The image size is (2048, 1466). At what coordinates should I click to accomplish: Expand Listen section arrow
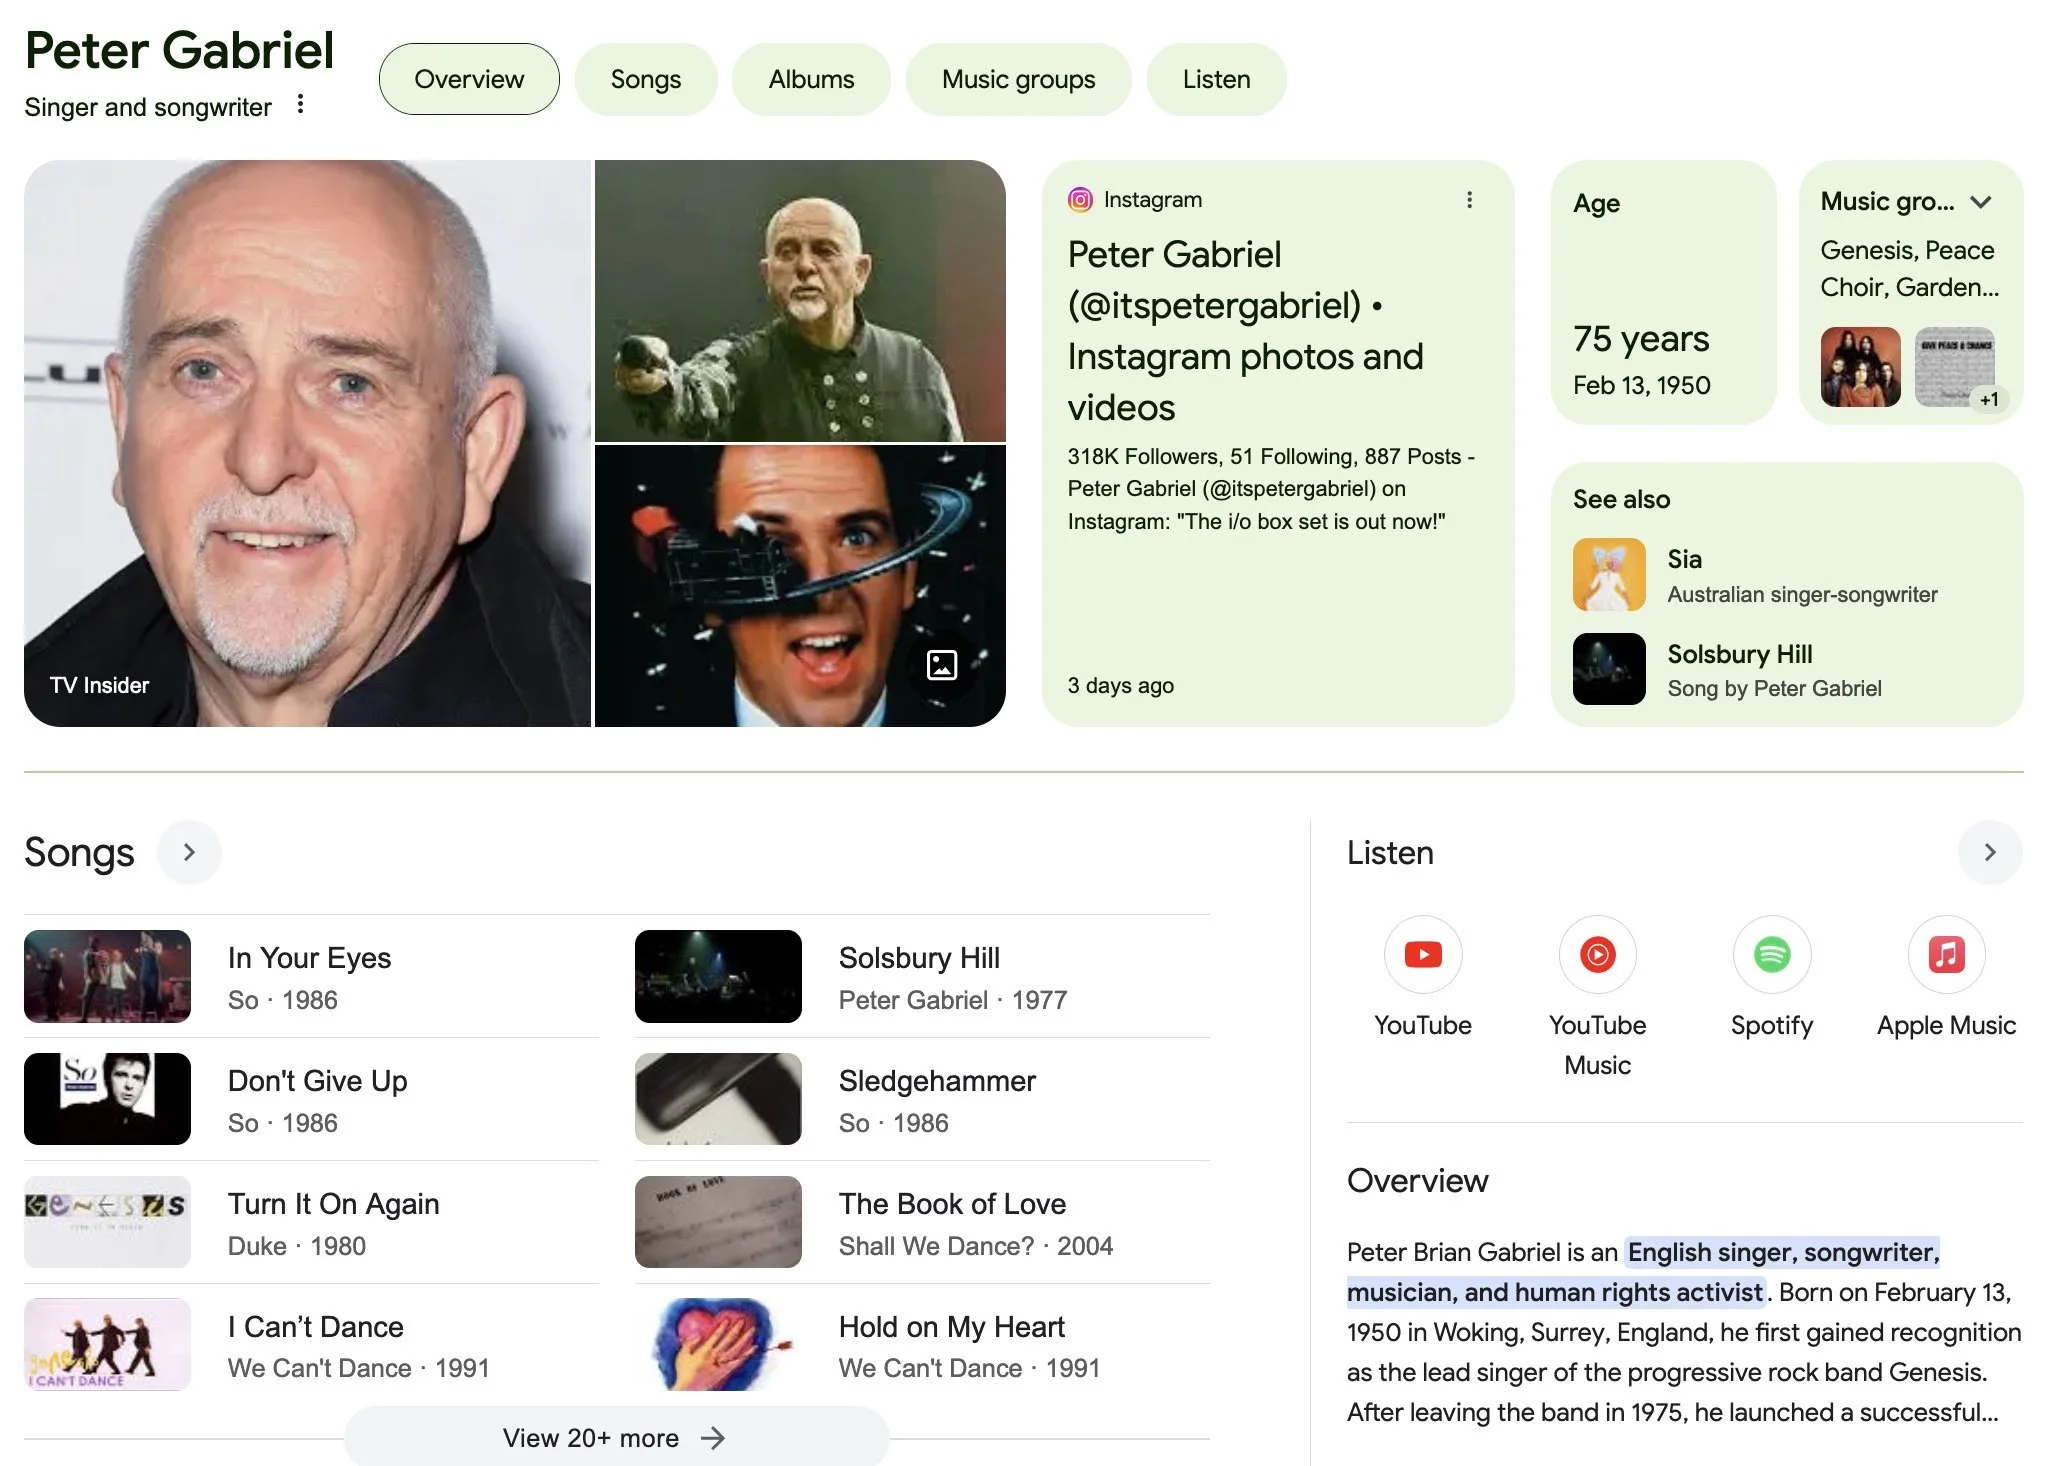coord(1989,852)
